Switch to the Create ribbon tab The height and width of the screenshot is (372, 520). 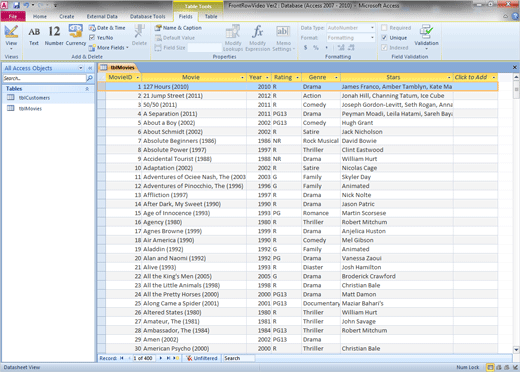pos(67,16)
